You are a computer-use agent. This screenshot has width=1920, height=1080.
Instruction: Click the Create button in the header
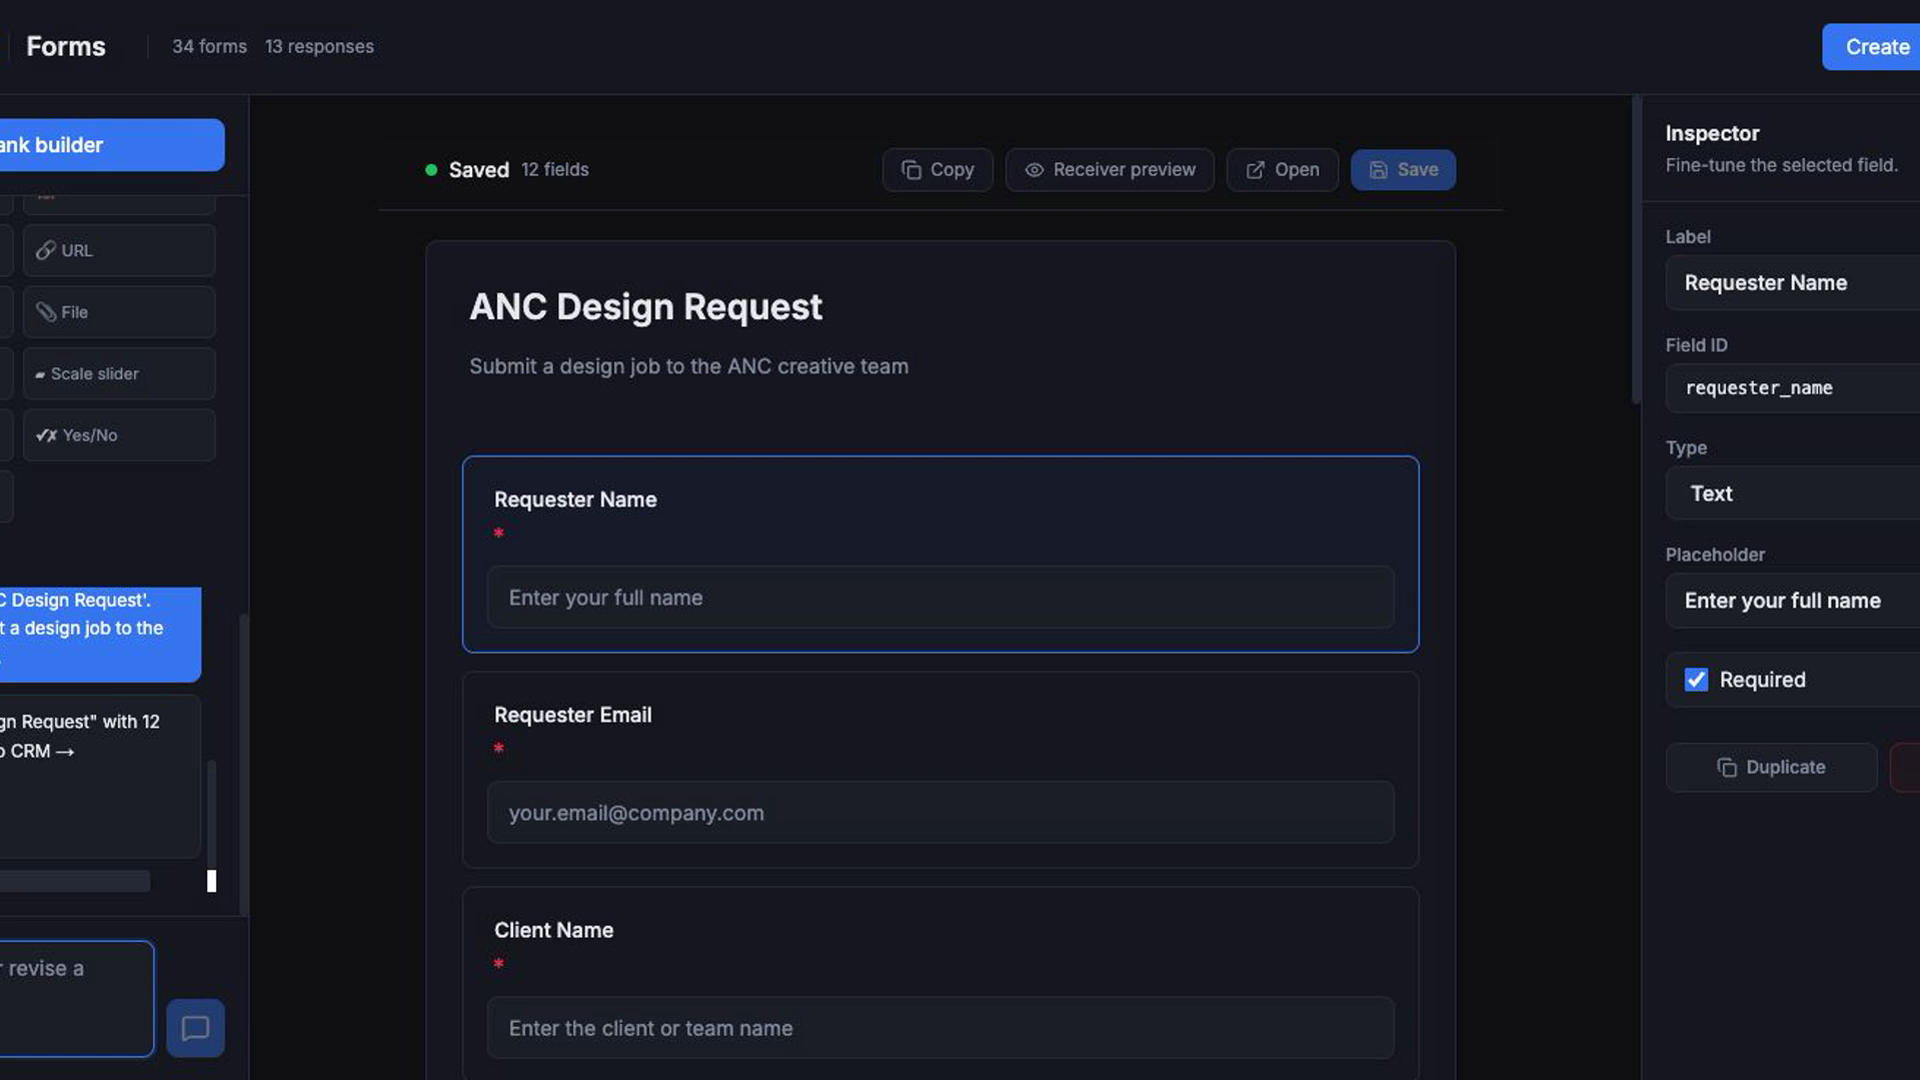click(1871, 47)
